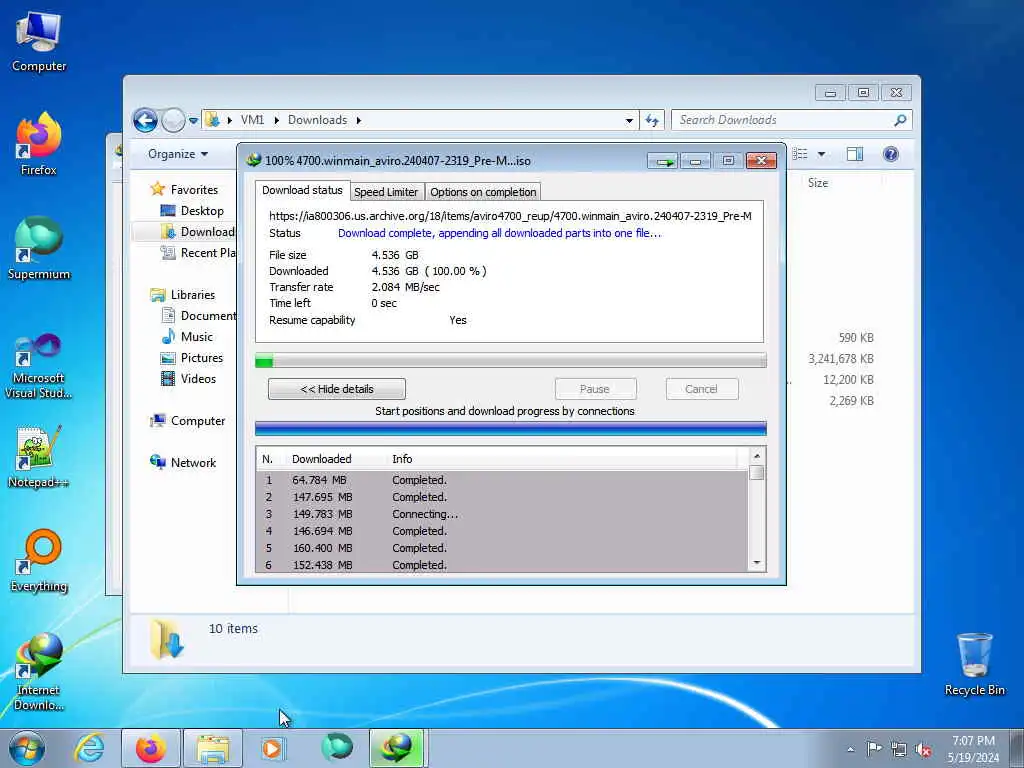Open the Computer desktop icon
Screen dimensions: 1024x768
click(39, 41)
